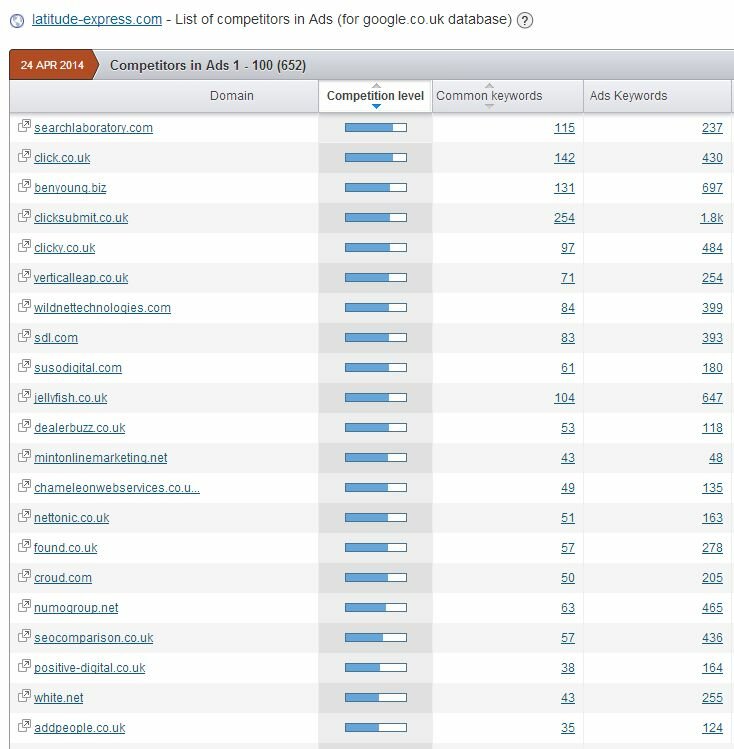734x749 pixels.
Task: Open external link icon for jellyfish.co.uk
Action: pos(24,396)
